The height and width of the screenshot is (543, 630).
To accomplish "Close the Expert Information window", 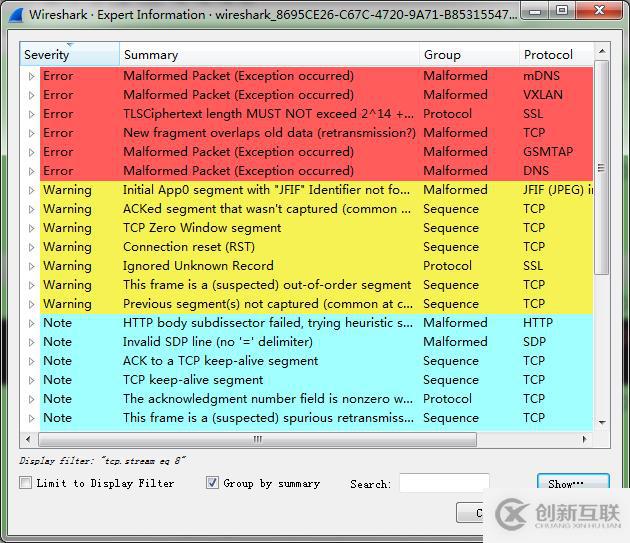I will click(x=599, y=10).
